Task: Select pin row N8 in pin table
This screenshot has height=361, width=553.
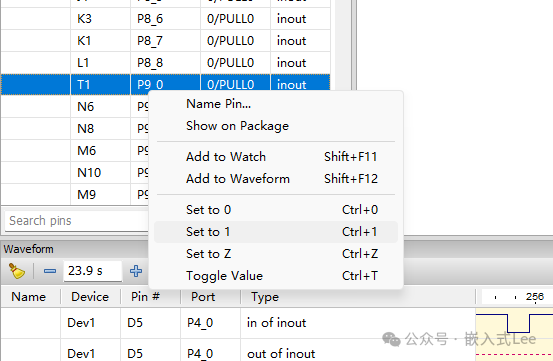Action: [74, 129]
